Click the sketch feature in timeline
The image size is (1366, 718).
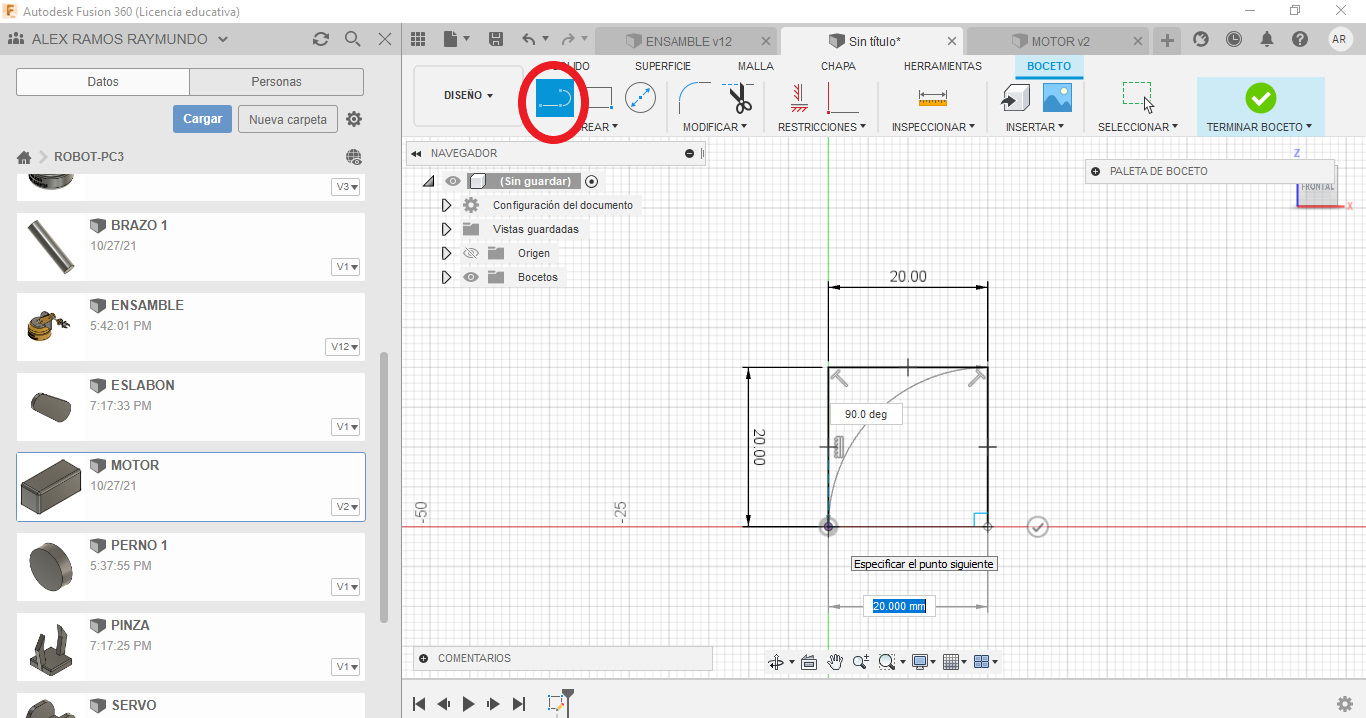click(557, 704)
